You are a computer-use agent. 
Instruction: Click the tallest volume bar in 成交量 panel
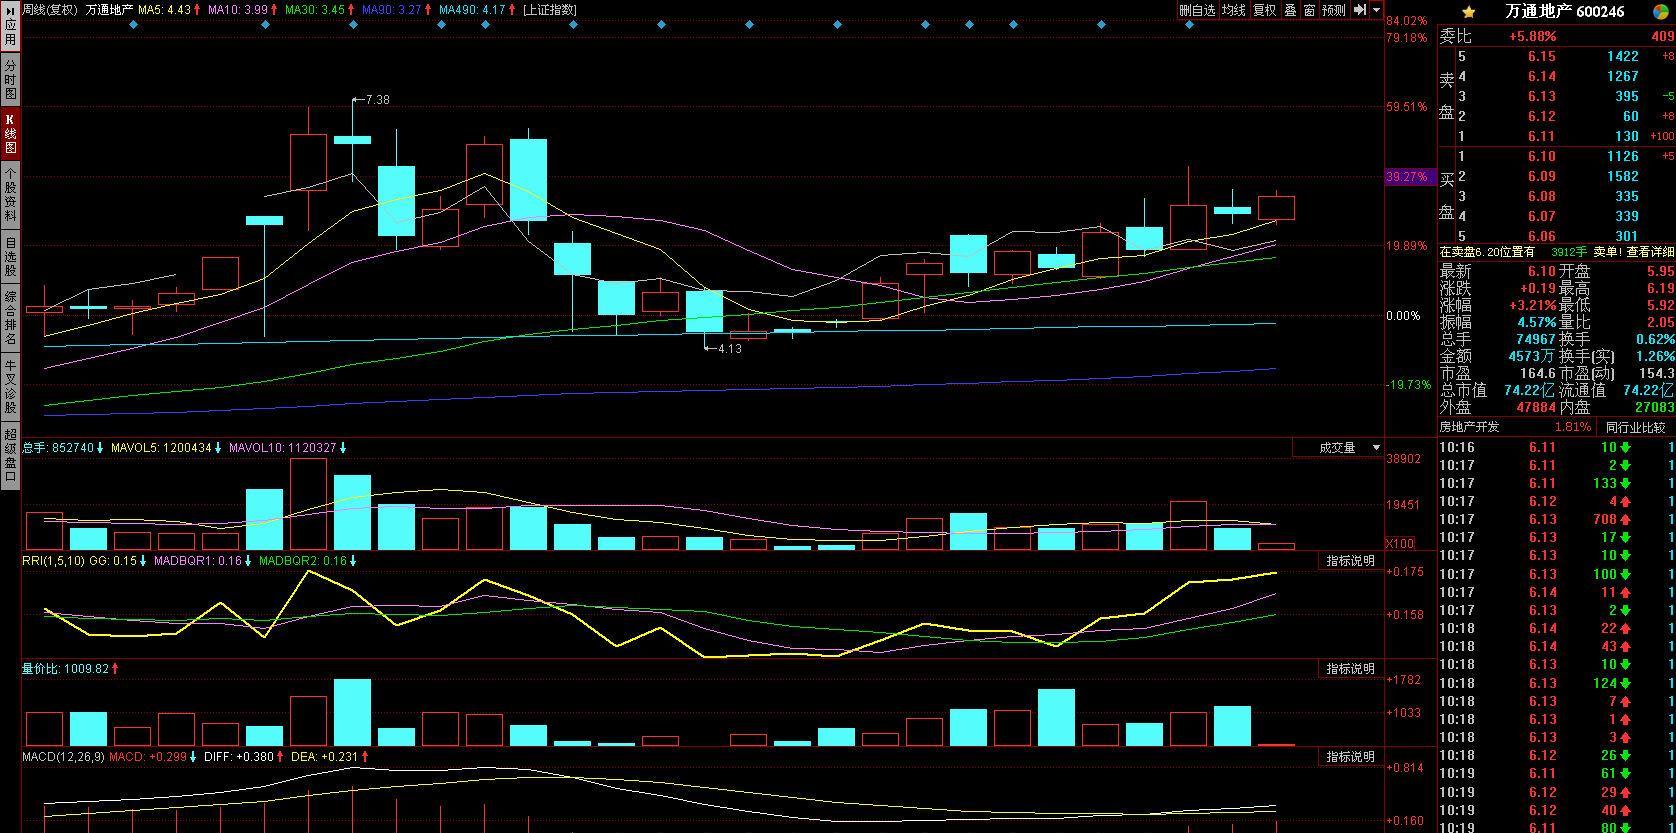[308, 504]
